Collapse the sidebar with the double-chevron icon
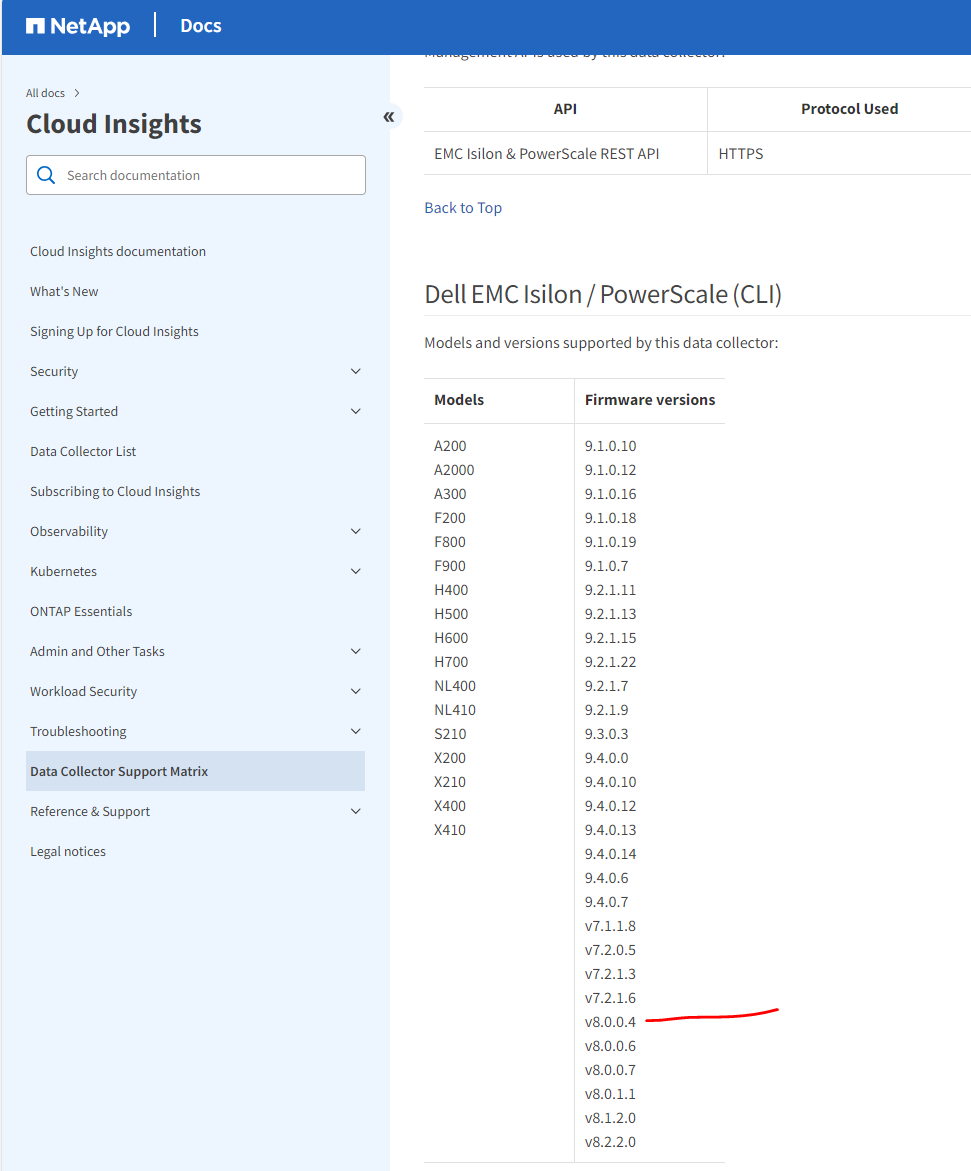Screen dimensions: 971x1171 coord(389,116)
